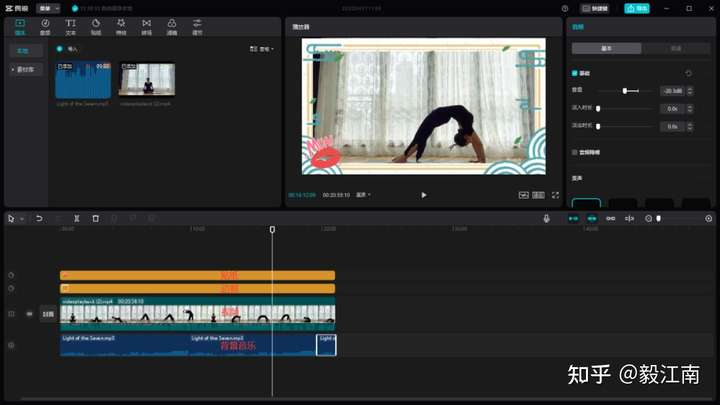Start voice-over recording with microphone icon
Viewport: 720px width, 405px height.
[x=546, y=219]
